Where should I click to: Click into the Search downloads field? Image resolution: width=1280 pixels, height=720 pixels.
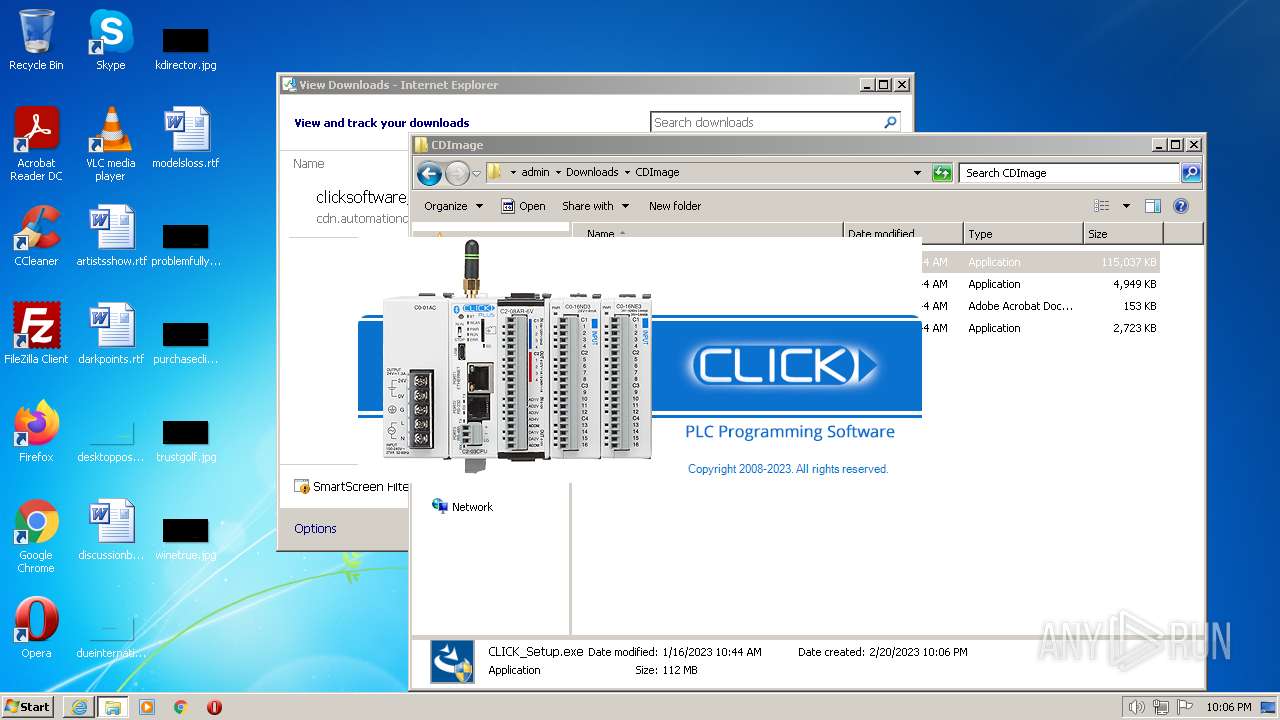click(766, 122)
